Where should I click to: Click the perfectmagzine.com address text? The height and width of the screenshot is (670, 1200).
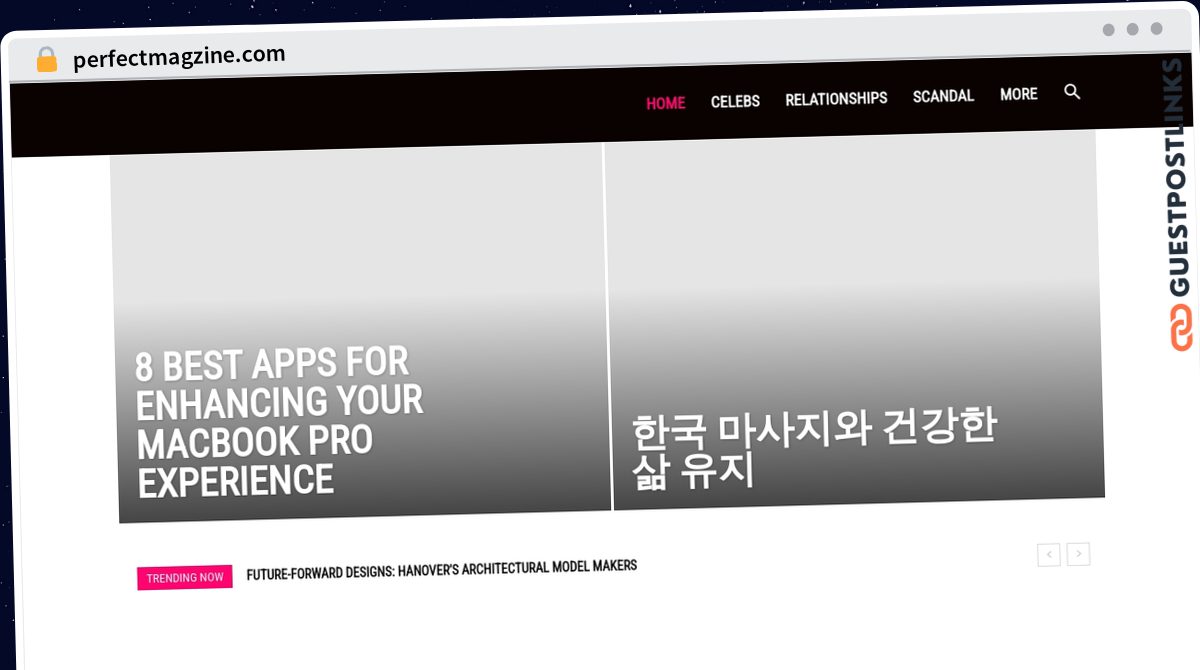click(x=179, y=58)
